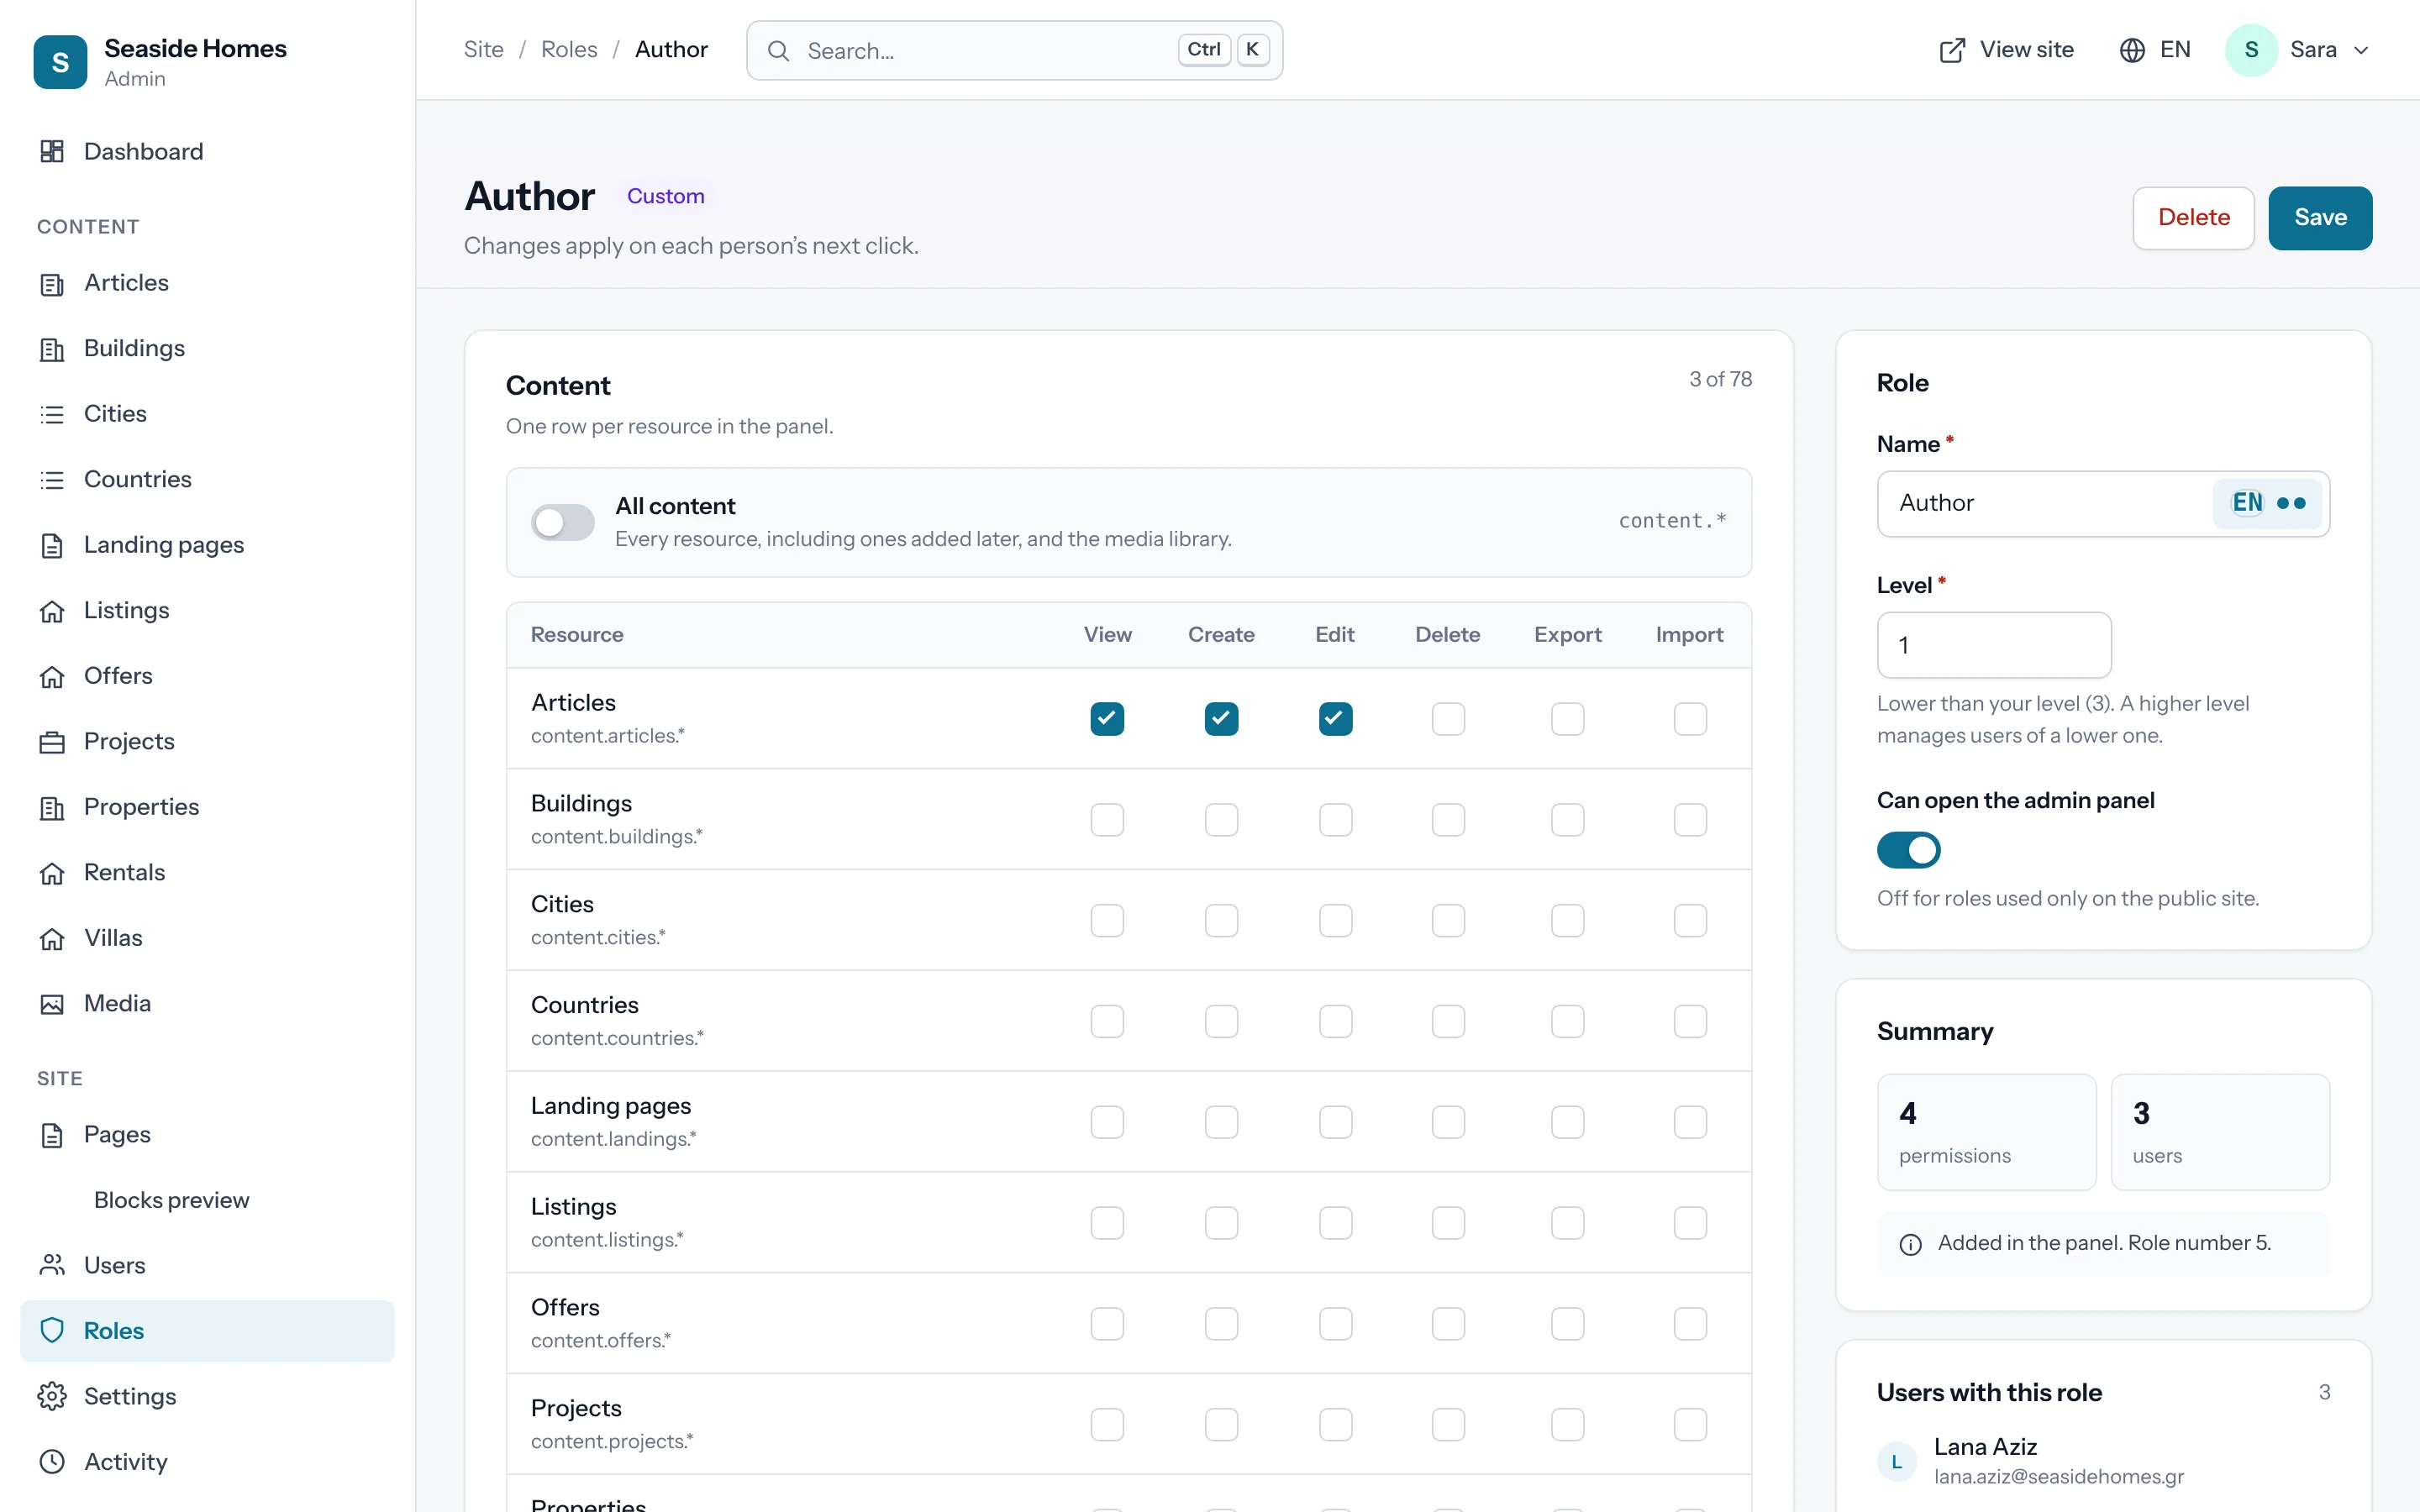Image resolution: width=2420 pixels, height=1512 pixels.
Task: Open Blocks preview in the sidebar
Action: (171, 1200)
